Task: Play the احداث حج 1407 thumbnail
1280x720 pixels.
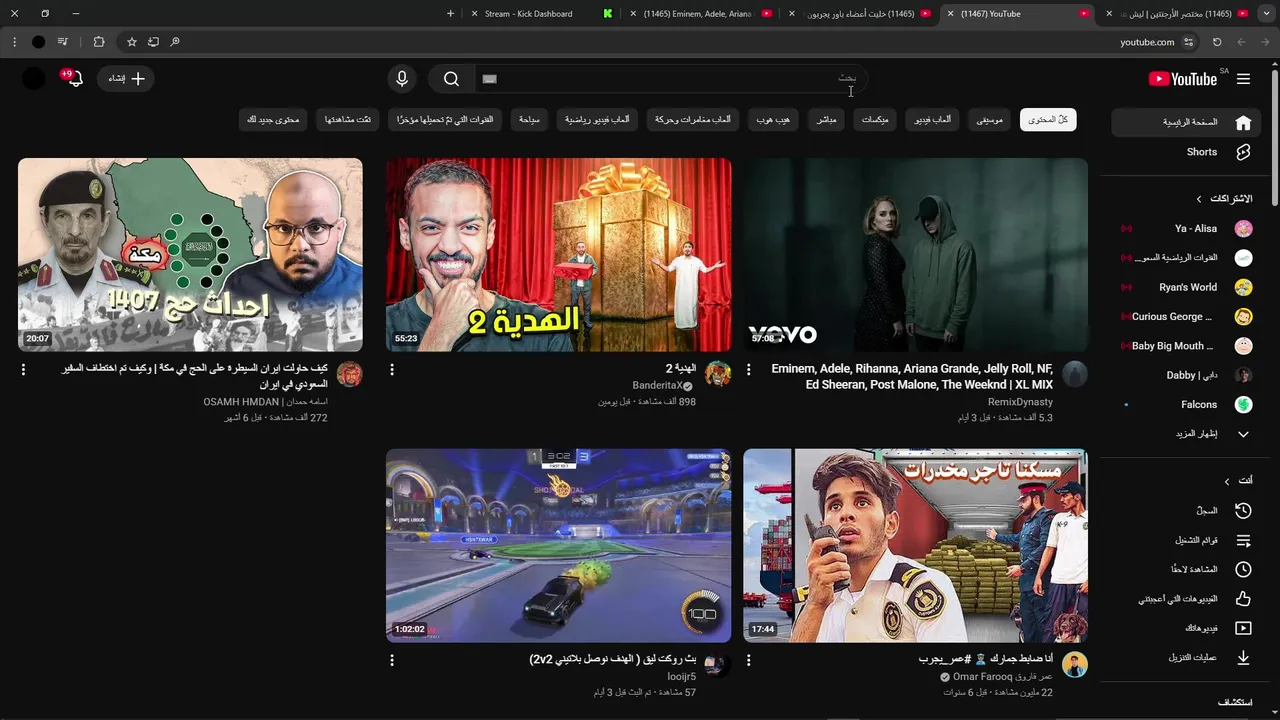Action: click(x=190, y=255)
